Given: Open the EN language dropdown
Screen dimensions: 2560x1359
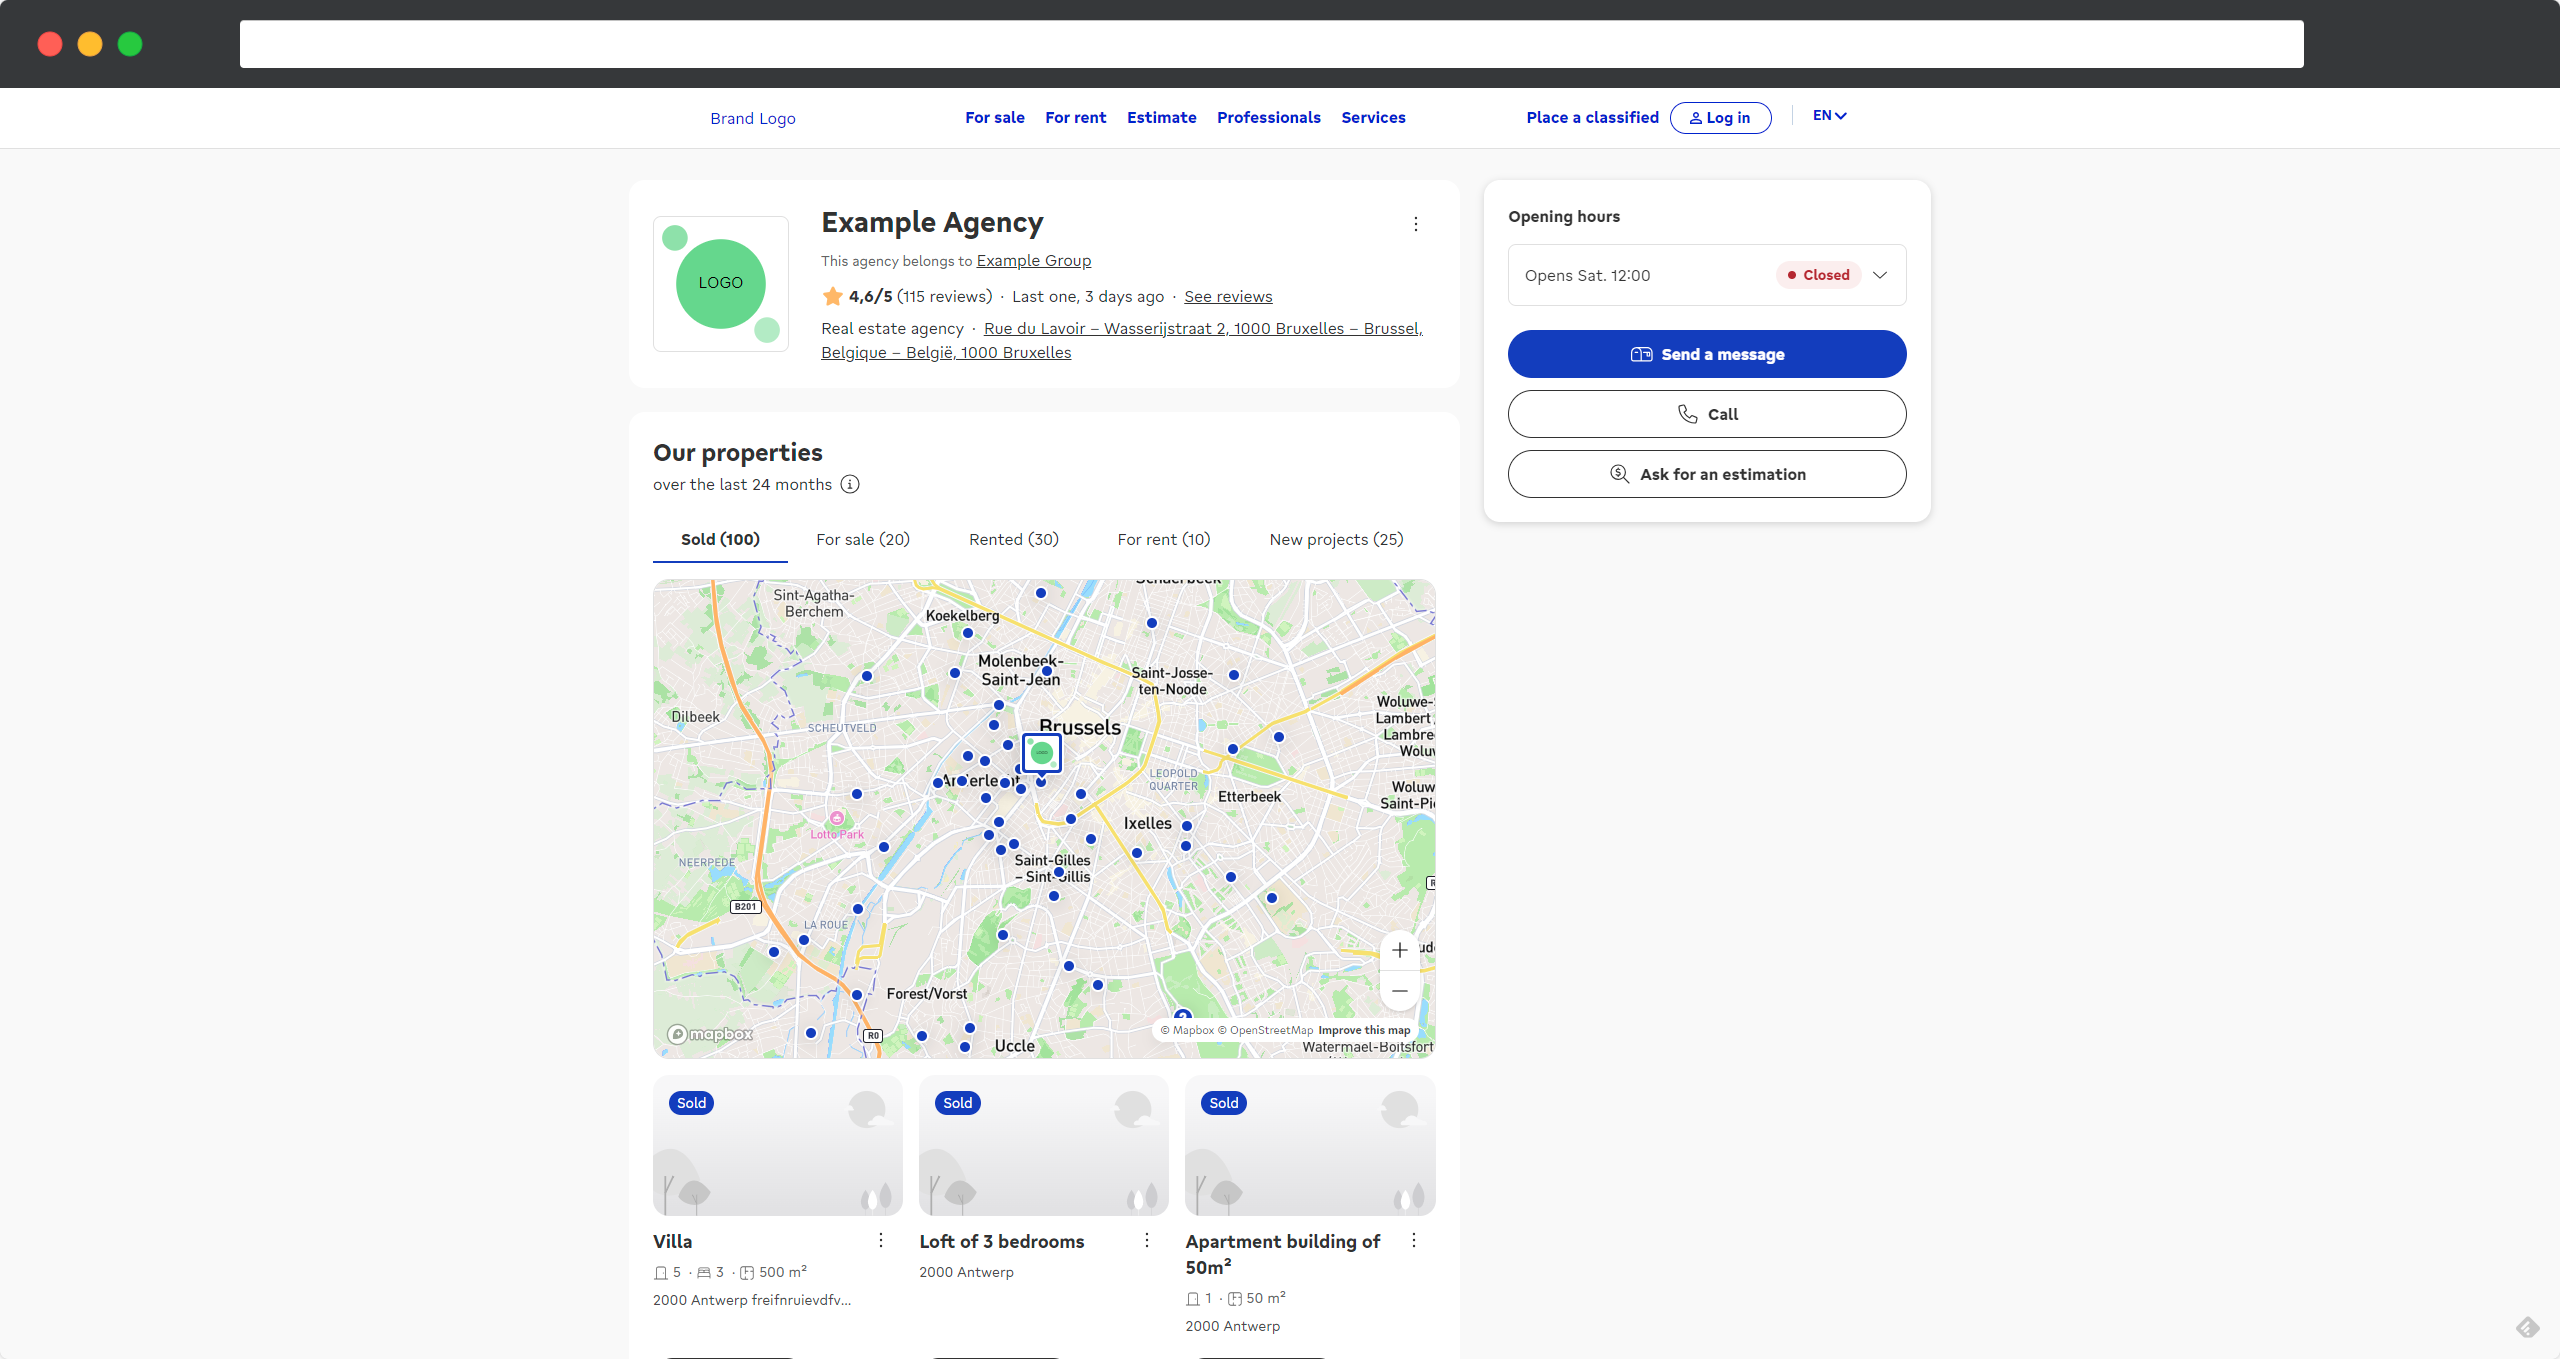Looking at the screenshot, I should (1830, 116).
